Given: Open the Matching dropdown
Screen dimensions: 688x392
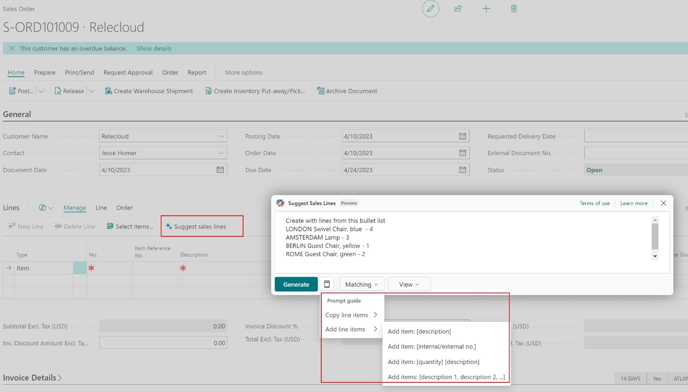Looking at the screenshot, I should pos(362,284).
